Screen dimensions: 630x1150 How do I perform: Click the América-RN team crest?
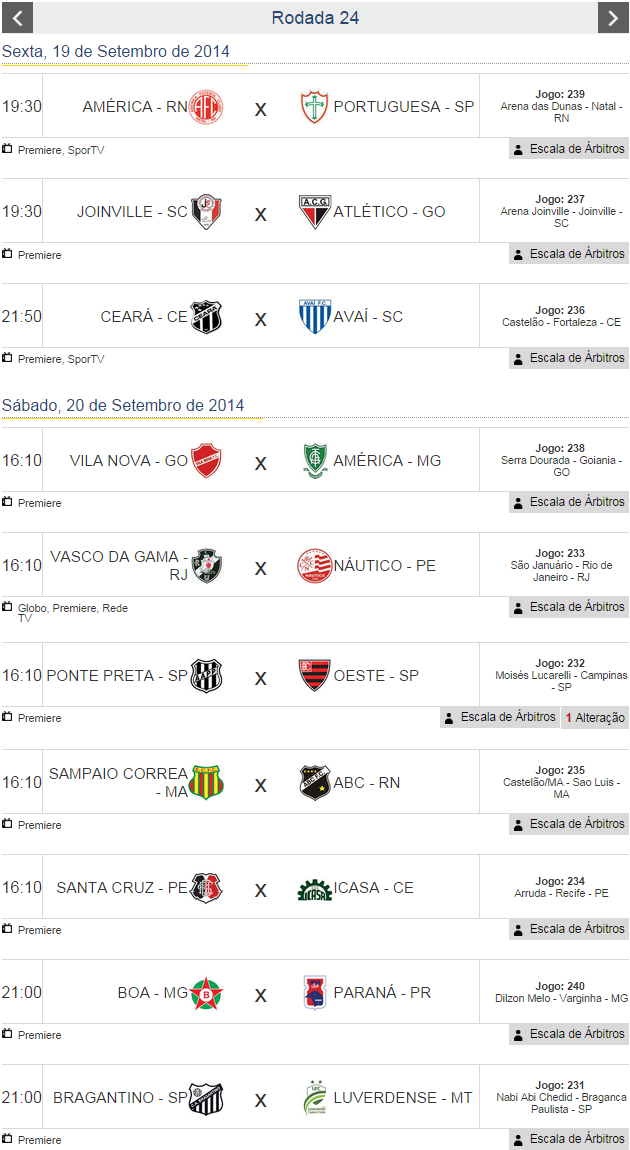tap(207, 107)
